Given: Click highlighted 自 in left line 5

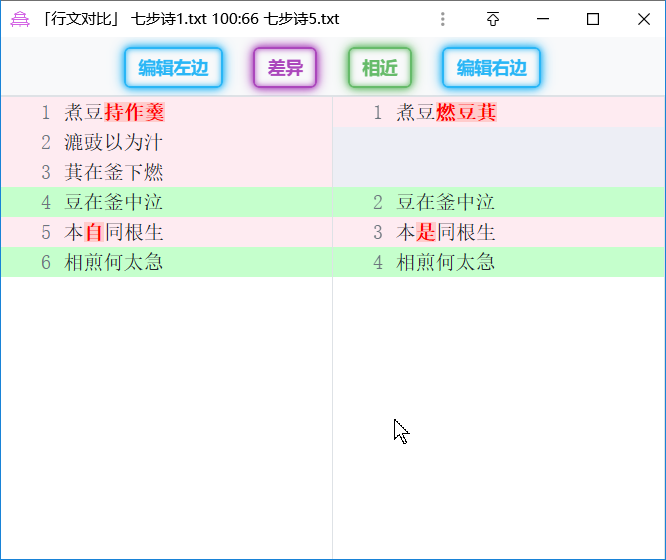Looking at the screenshot, I should point(94,232).
